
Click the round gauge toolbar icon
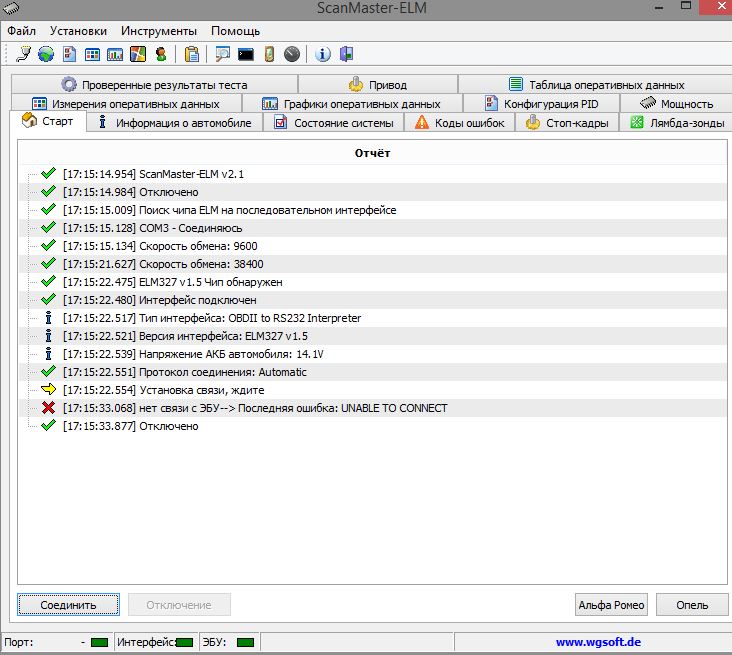coord(292,54)
